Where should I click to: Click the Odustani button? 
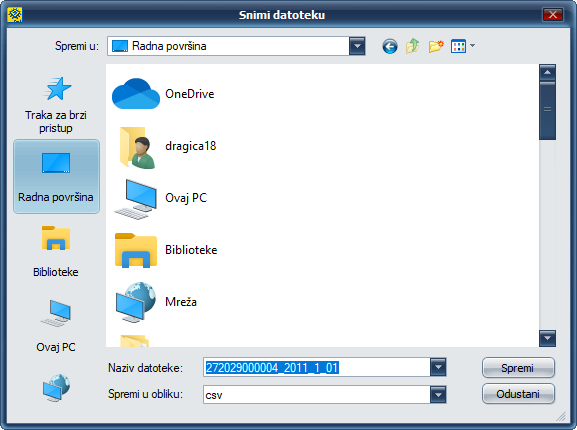(518, 394)
